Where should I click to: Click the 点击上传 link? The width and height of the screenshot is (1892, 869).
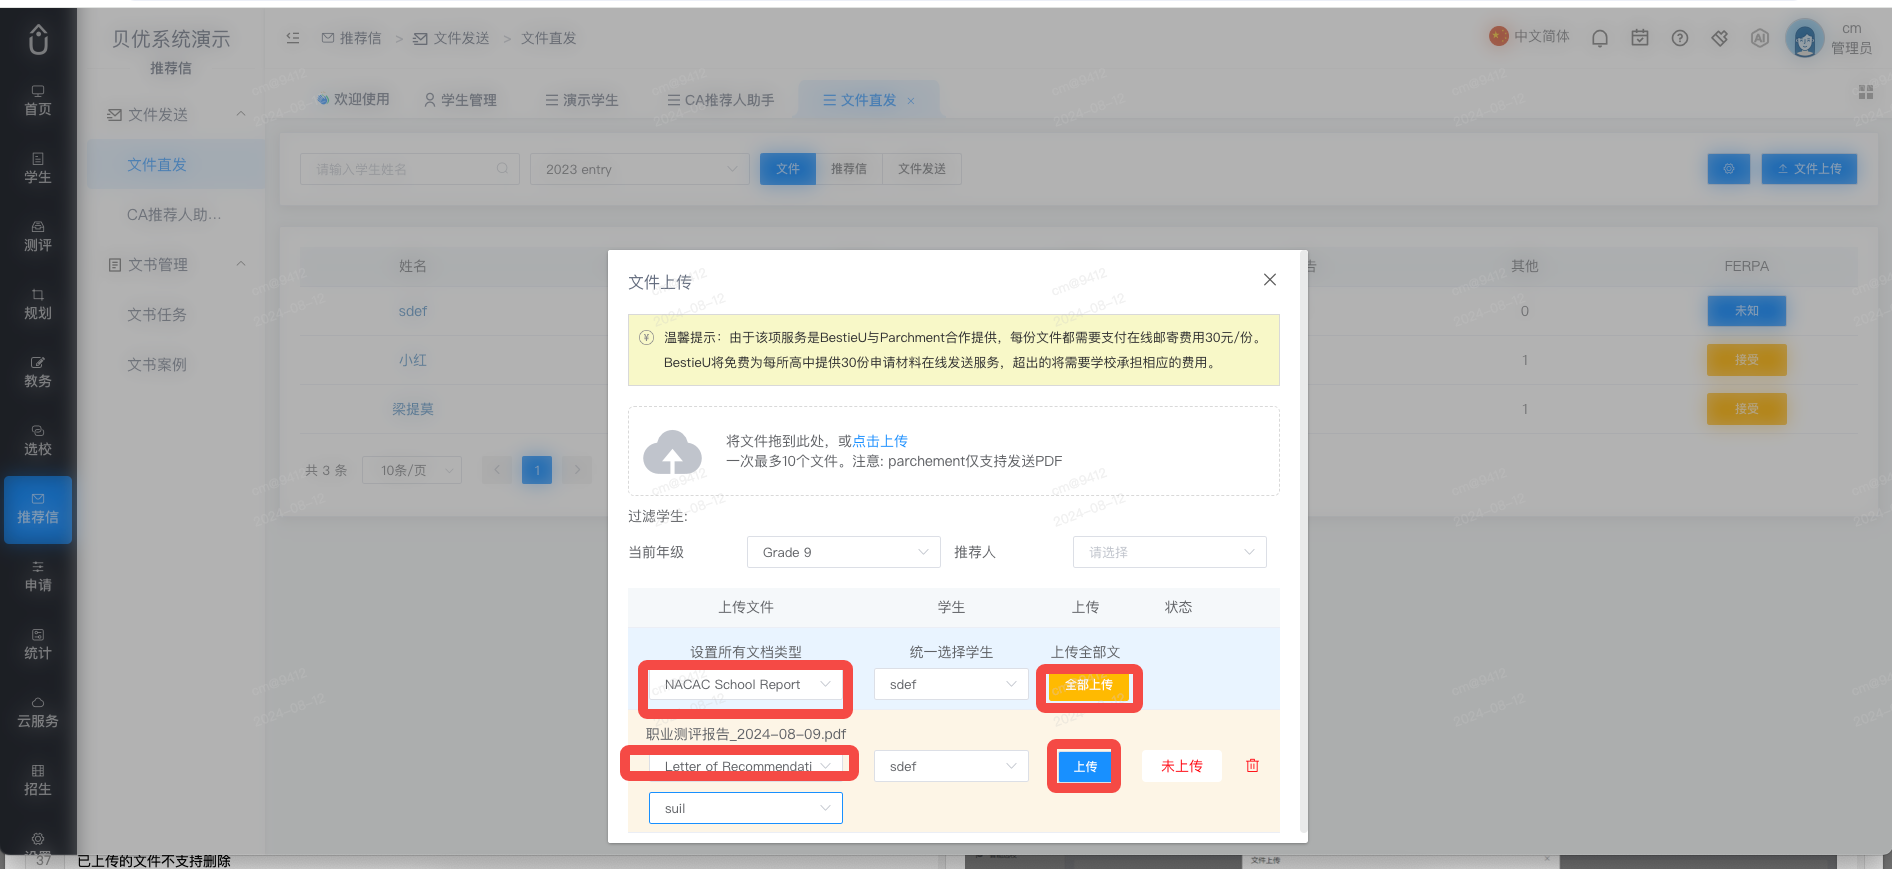[880, 441]
